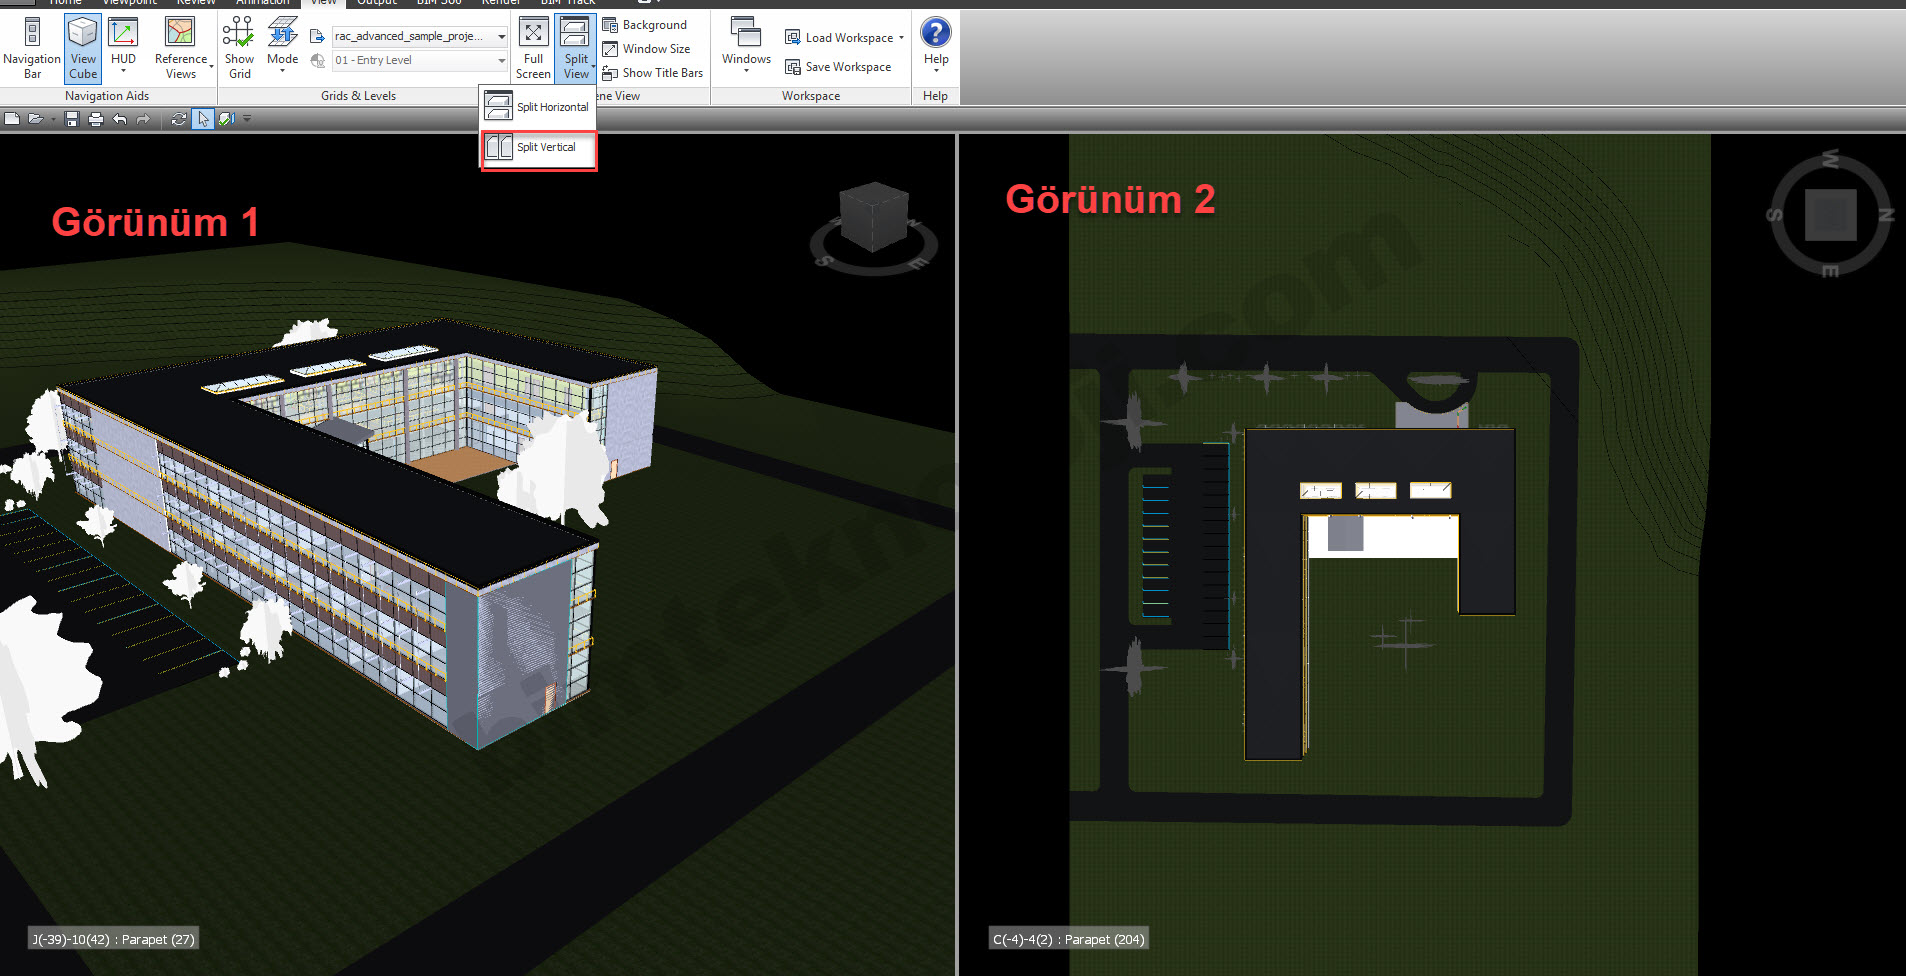Click the Save Workspace icon
Image resolution: width=1906 pixels, height=976 pixels.
coord(793,67)
